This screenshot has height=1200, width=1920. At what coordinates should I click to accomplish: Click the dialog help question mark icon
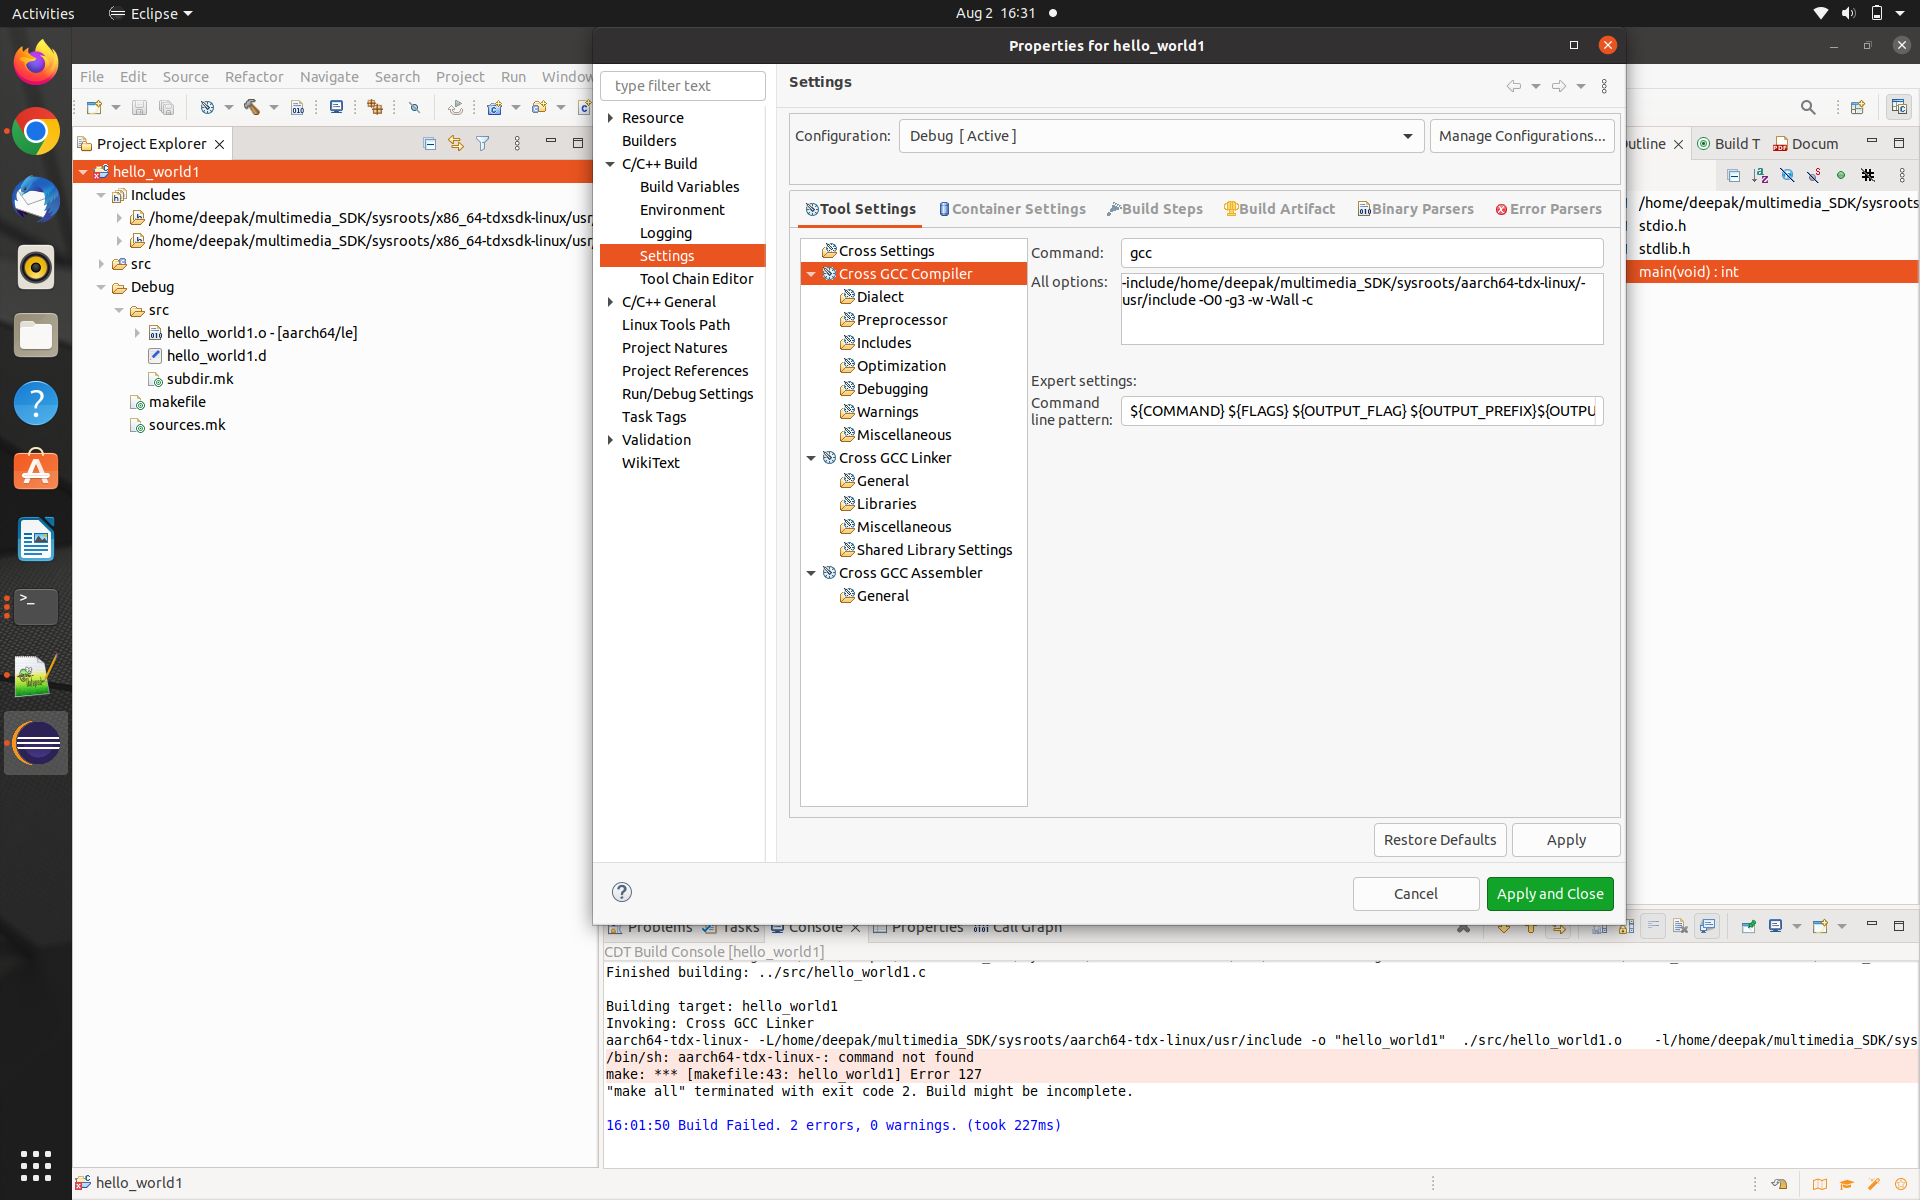tap(621, 892)
